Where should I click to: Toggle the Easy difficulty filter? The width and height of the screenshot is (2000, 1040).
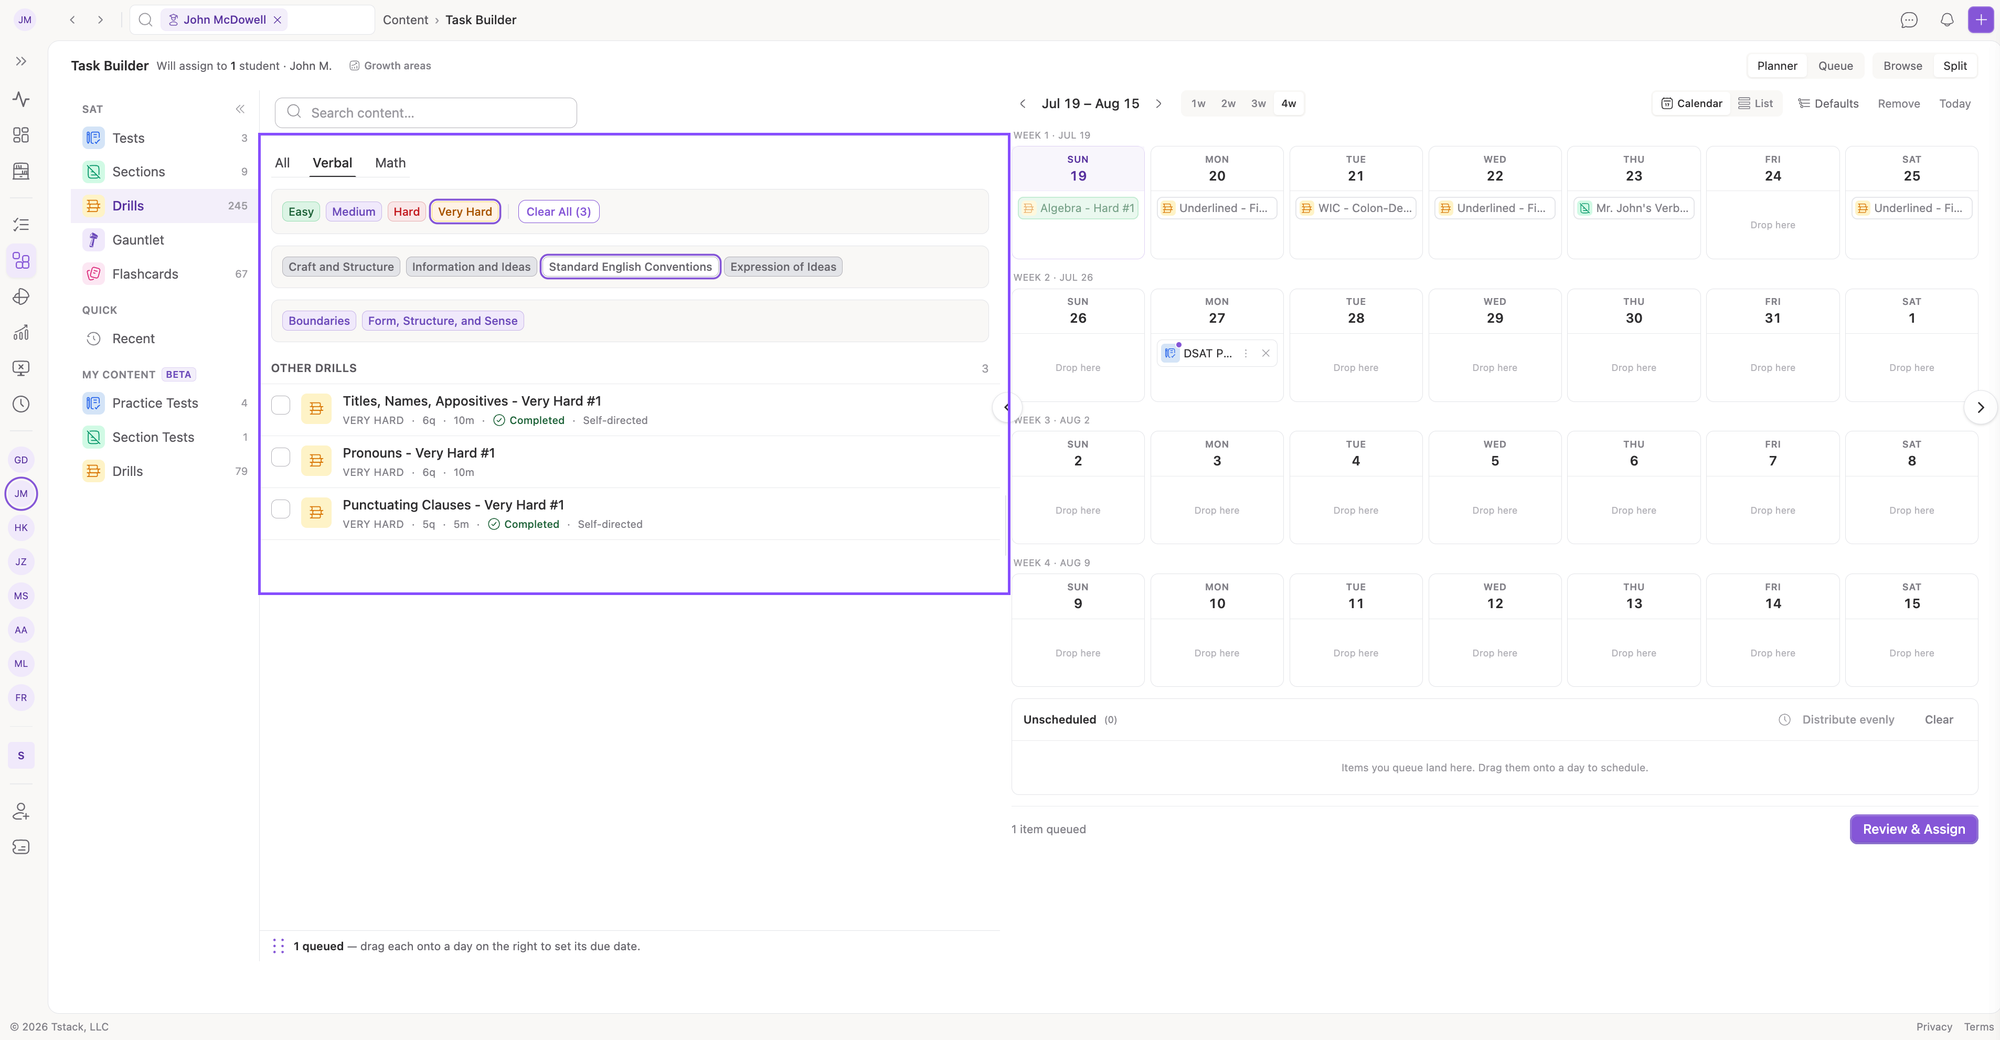tap(301, 212)
